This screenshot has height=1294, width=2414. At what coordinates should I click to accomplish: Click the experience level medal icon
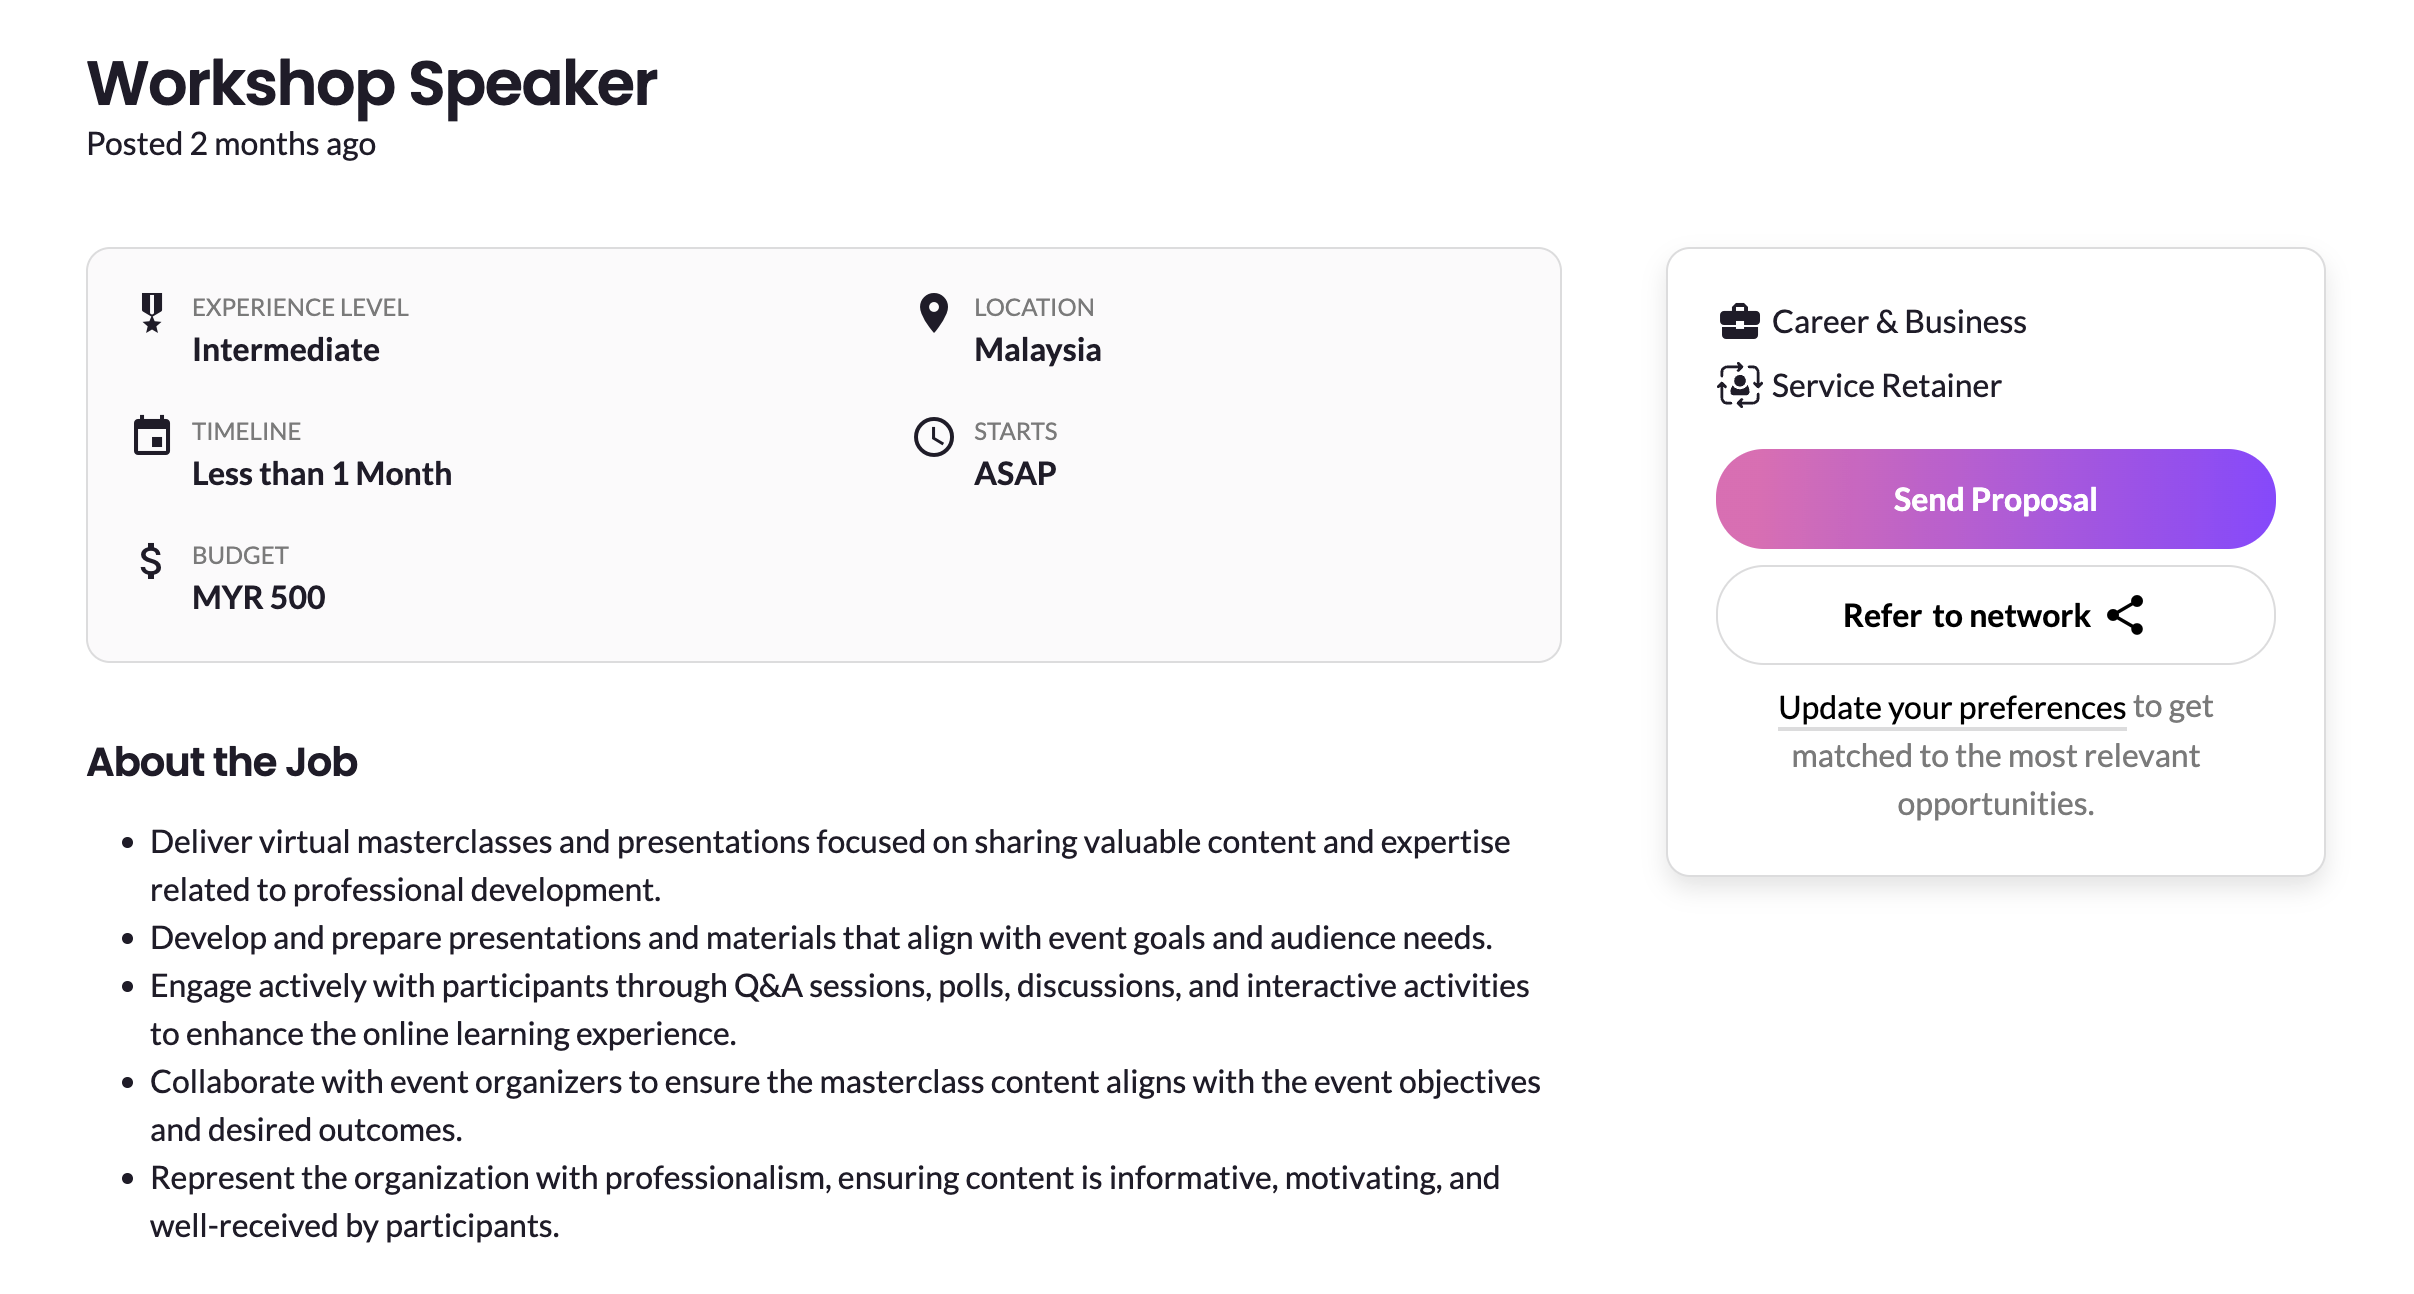[152, 312]
